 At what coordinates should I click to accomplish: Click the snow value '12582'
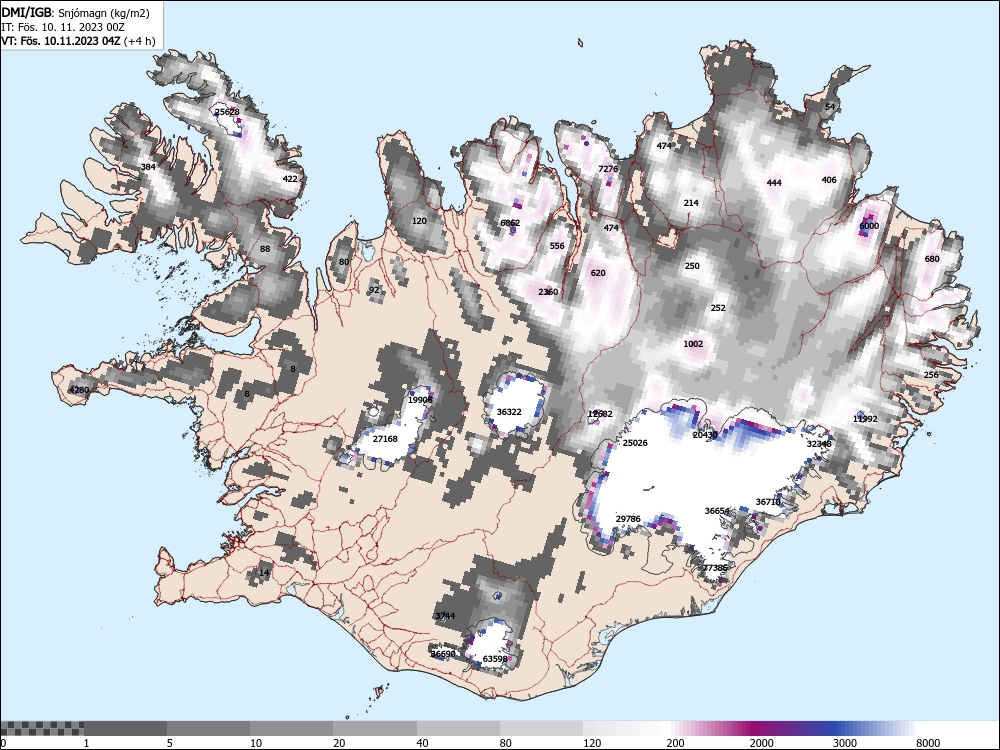[x=600, y=414]
